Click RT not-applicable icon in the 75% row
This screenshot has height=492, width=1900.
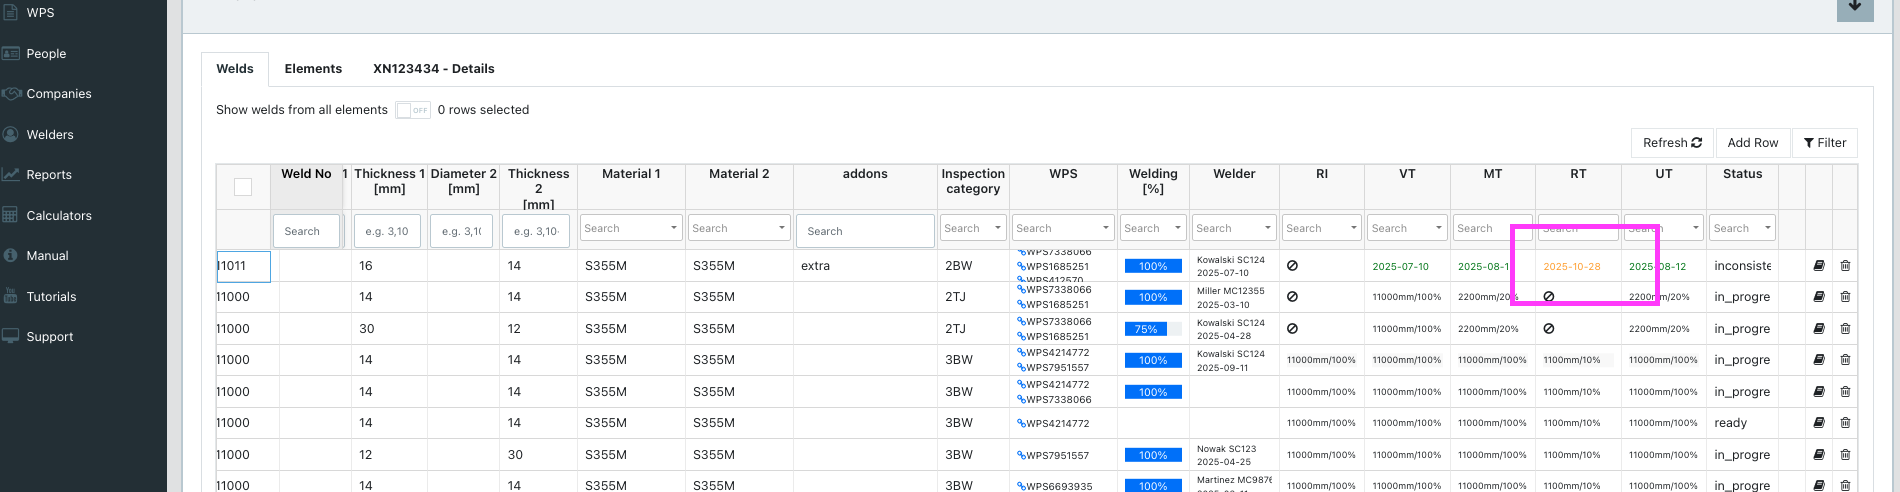tap(1549, 329)
